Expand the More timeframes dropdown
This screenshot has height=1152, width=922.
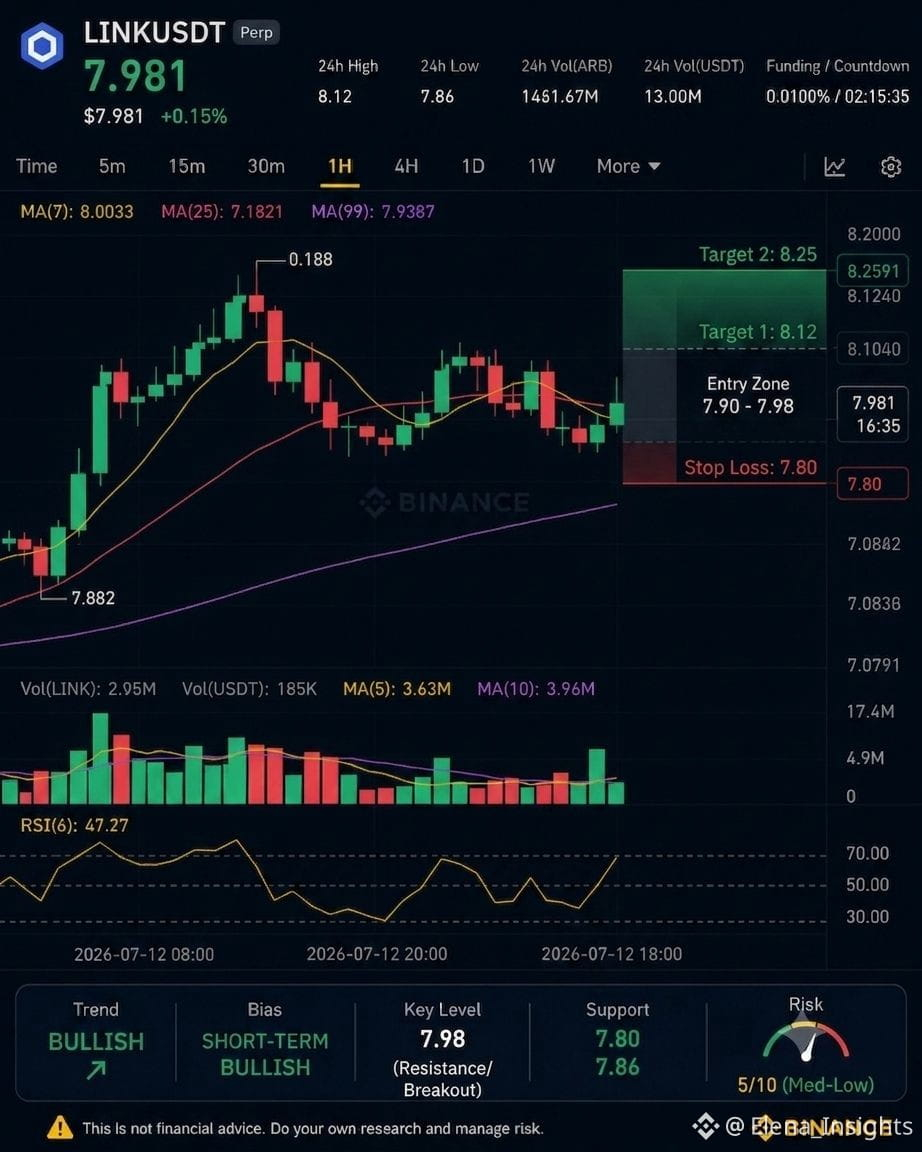[628, 166]
